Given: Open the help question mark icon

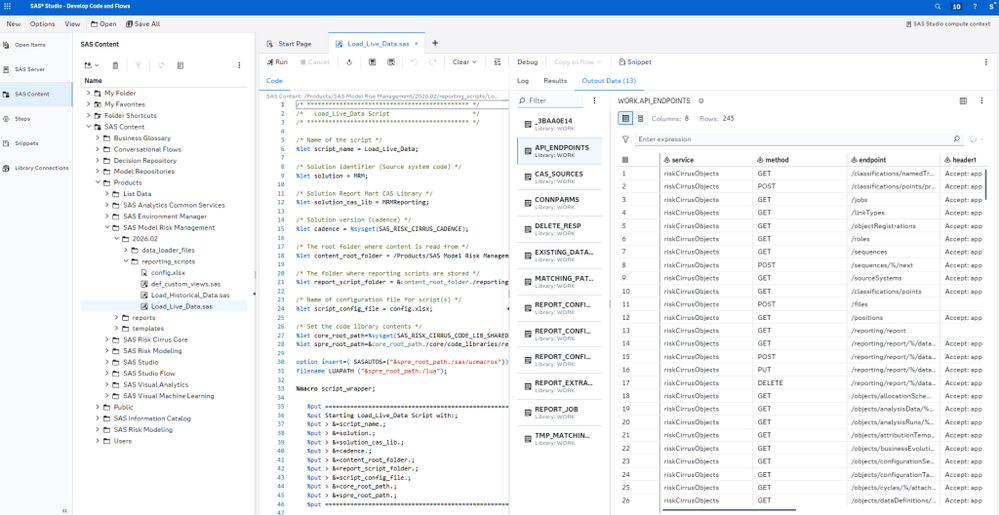Looking at the screenshot, I should (975, 6).
